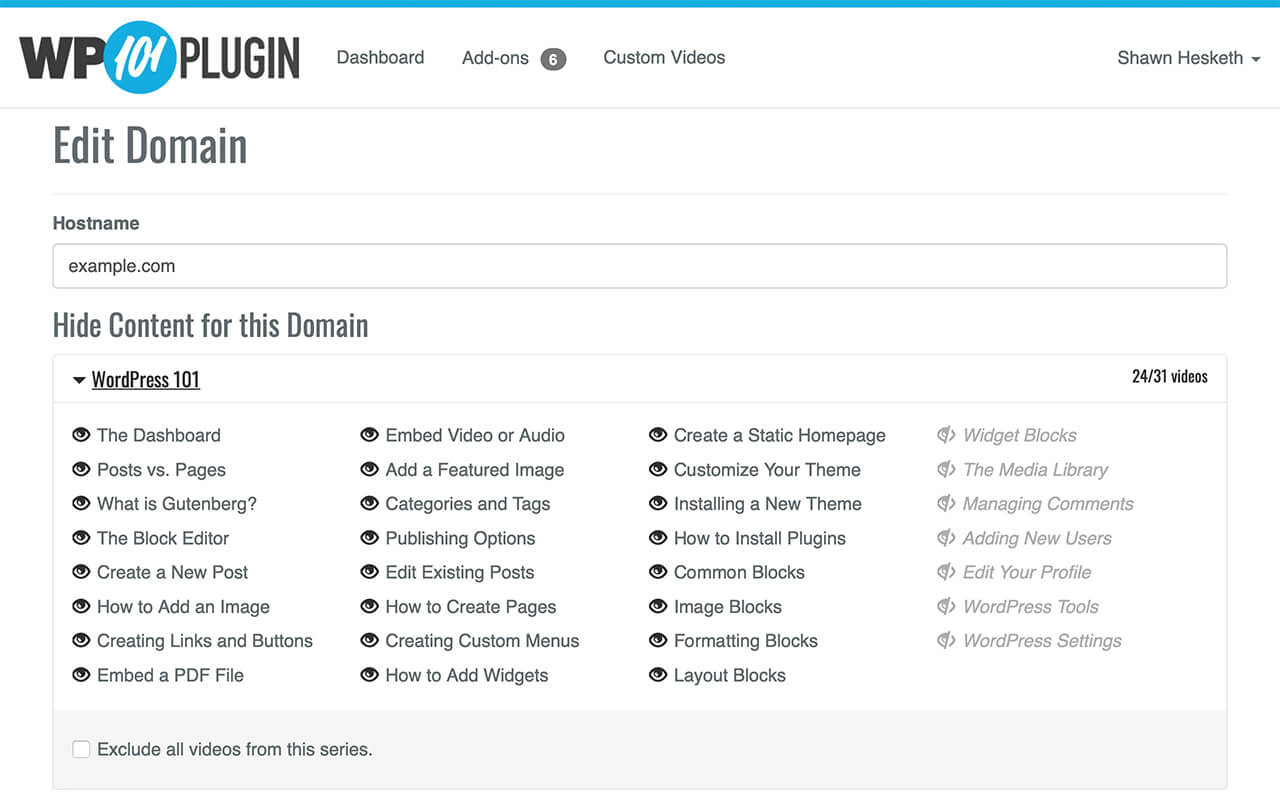Click the text "Creating Custom Menus"
1280x800 pixels.
coord(482,641)
